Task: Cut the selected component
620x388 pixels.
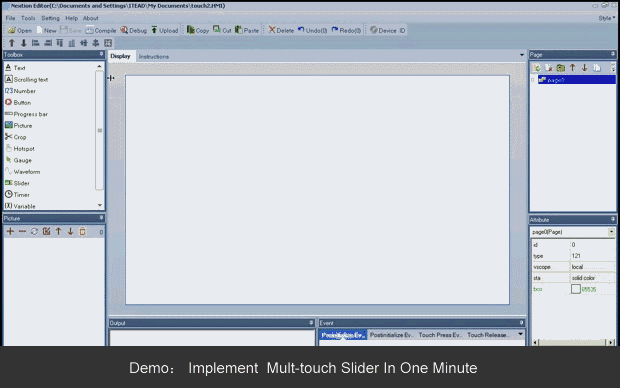Action: pos(222,30)
